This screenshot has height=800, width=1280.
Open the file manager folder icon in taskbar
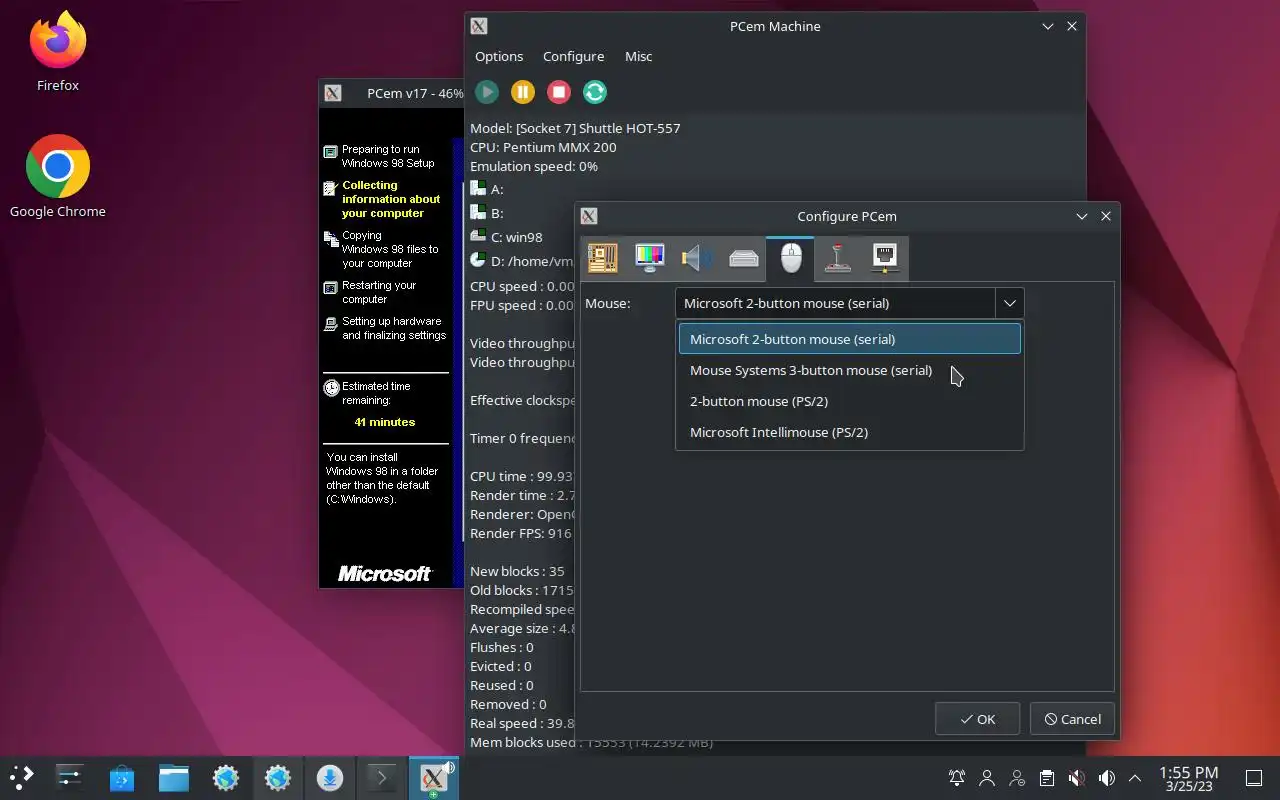point(174,777)
